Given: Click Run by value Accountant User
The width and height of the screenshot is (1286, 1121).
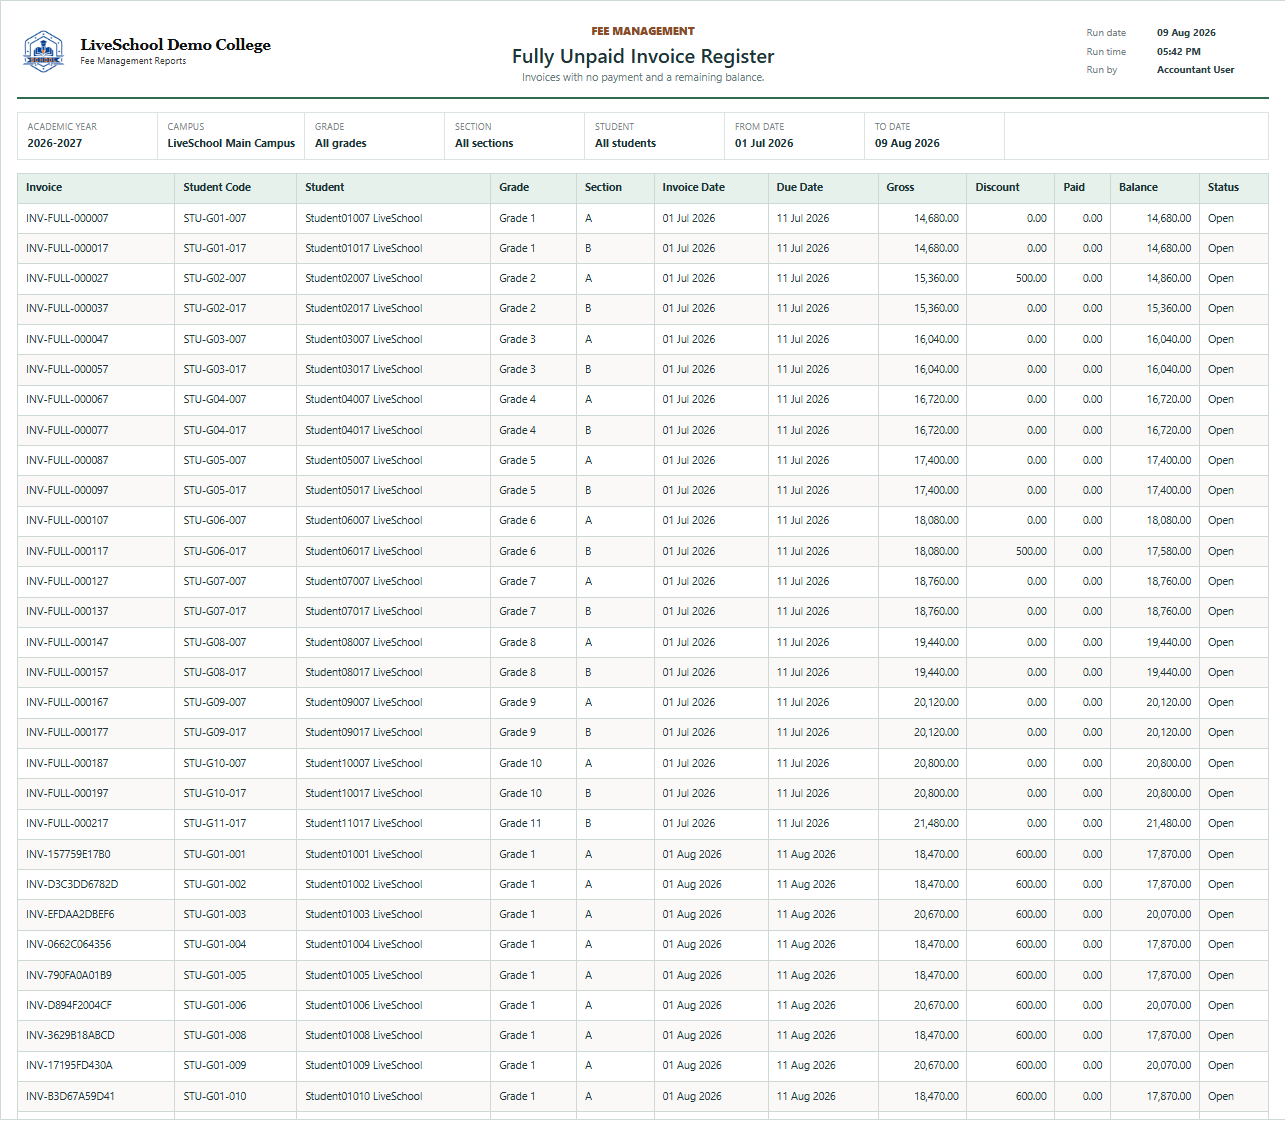Looking at the screenshot, I should pos(1195,70).
